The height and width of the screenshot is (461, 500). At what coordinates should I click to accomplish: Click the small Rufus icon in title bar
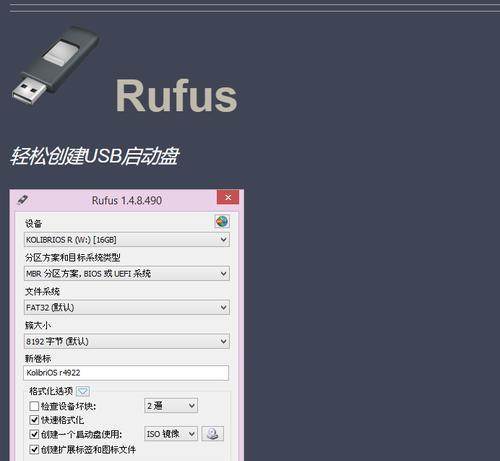click(22, 200)
